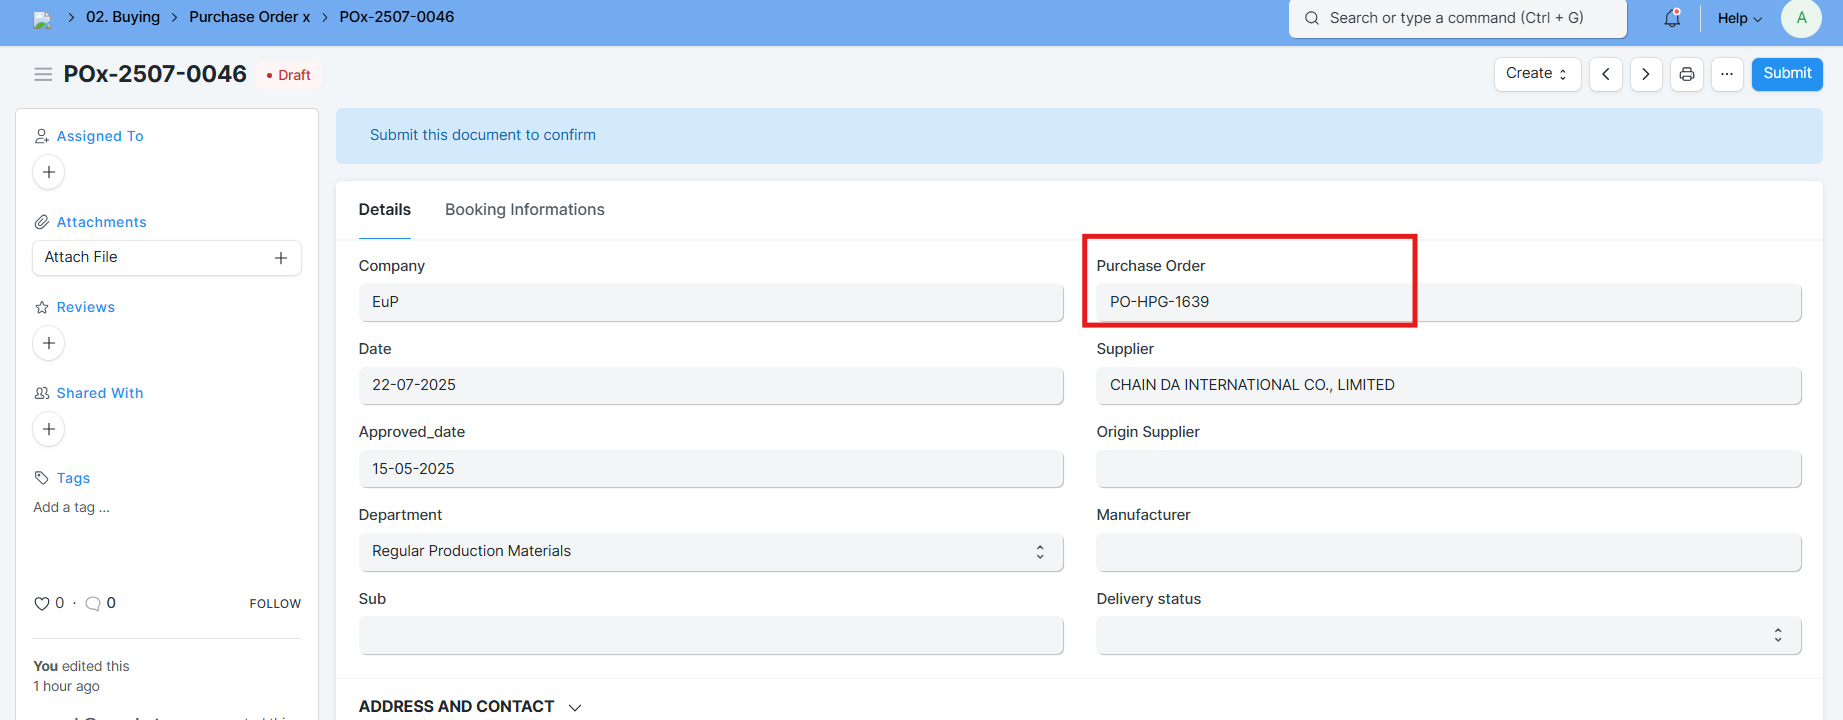Go to previous document arrow
Screen dimensions: 1843x720
1606,74
